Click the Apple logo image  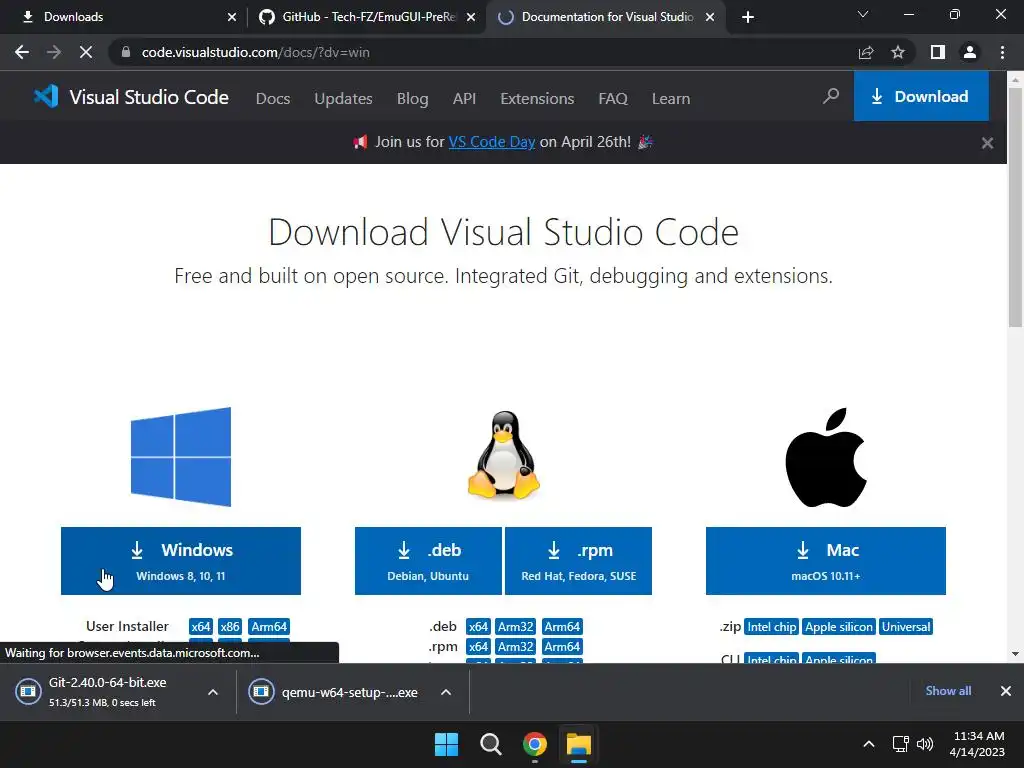(x=825, y=457)
